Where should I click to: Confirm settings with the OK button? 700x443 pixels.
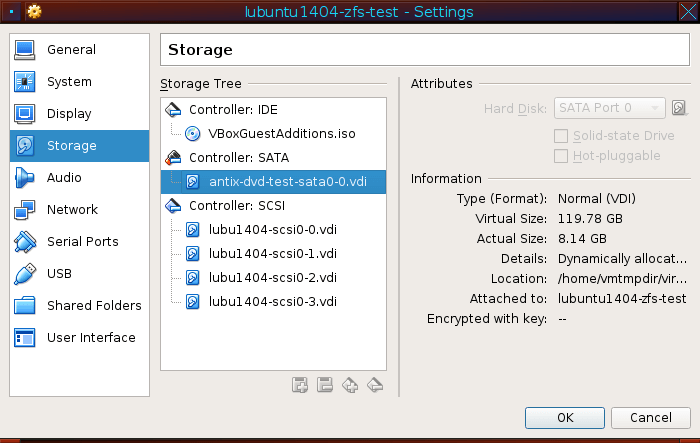click(x=565, y=418)
